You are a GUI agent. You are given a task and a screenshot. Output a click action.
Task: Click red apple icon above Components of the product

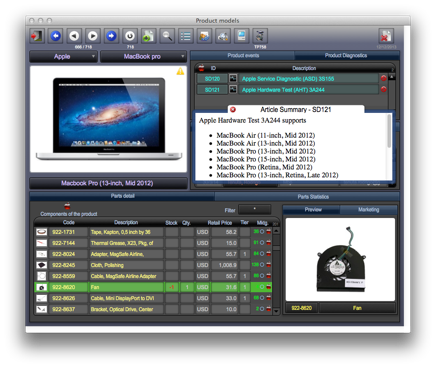pos(67,206)
